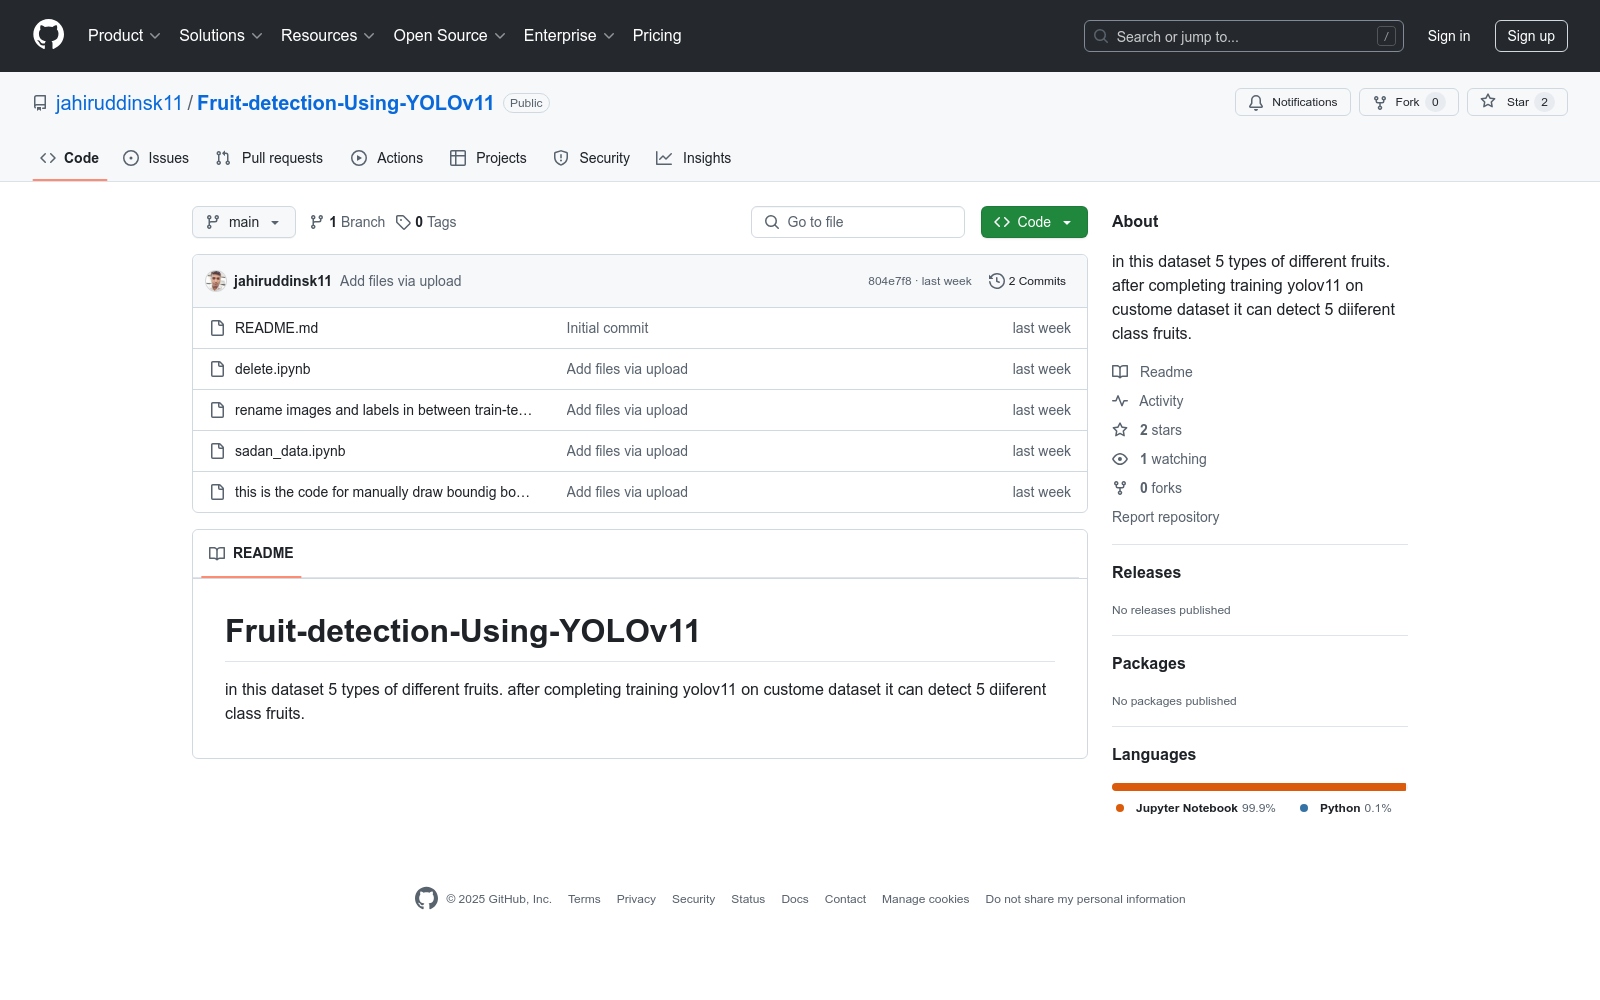Click the Search or jump to field
Screen dimensions: 1600x1000
point(1243,36)
